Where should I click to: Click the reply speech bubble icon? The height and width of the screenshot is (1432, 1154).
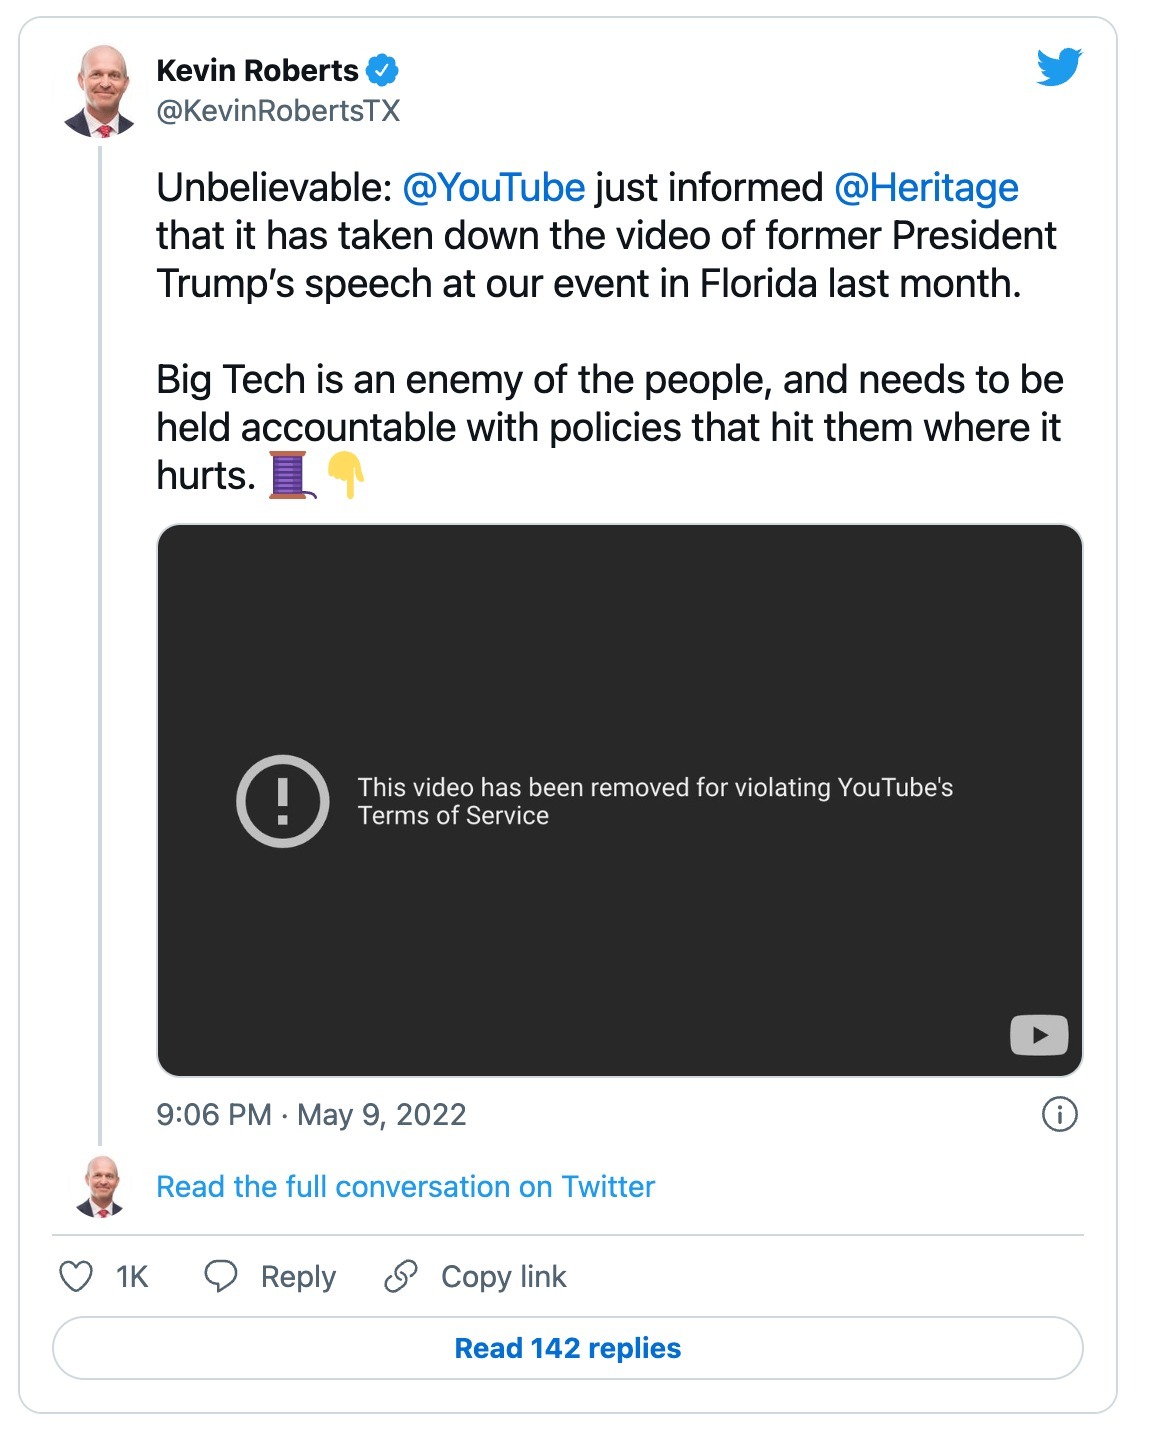[220, 1276]
